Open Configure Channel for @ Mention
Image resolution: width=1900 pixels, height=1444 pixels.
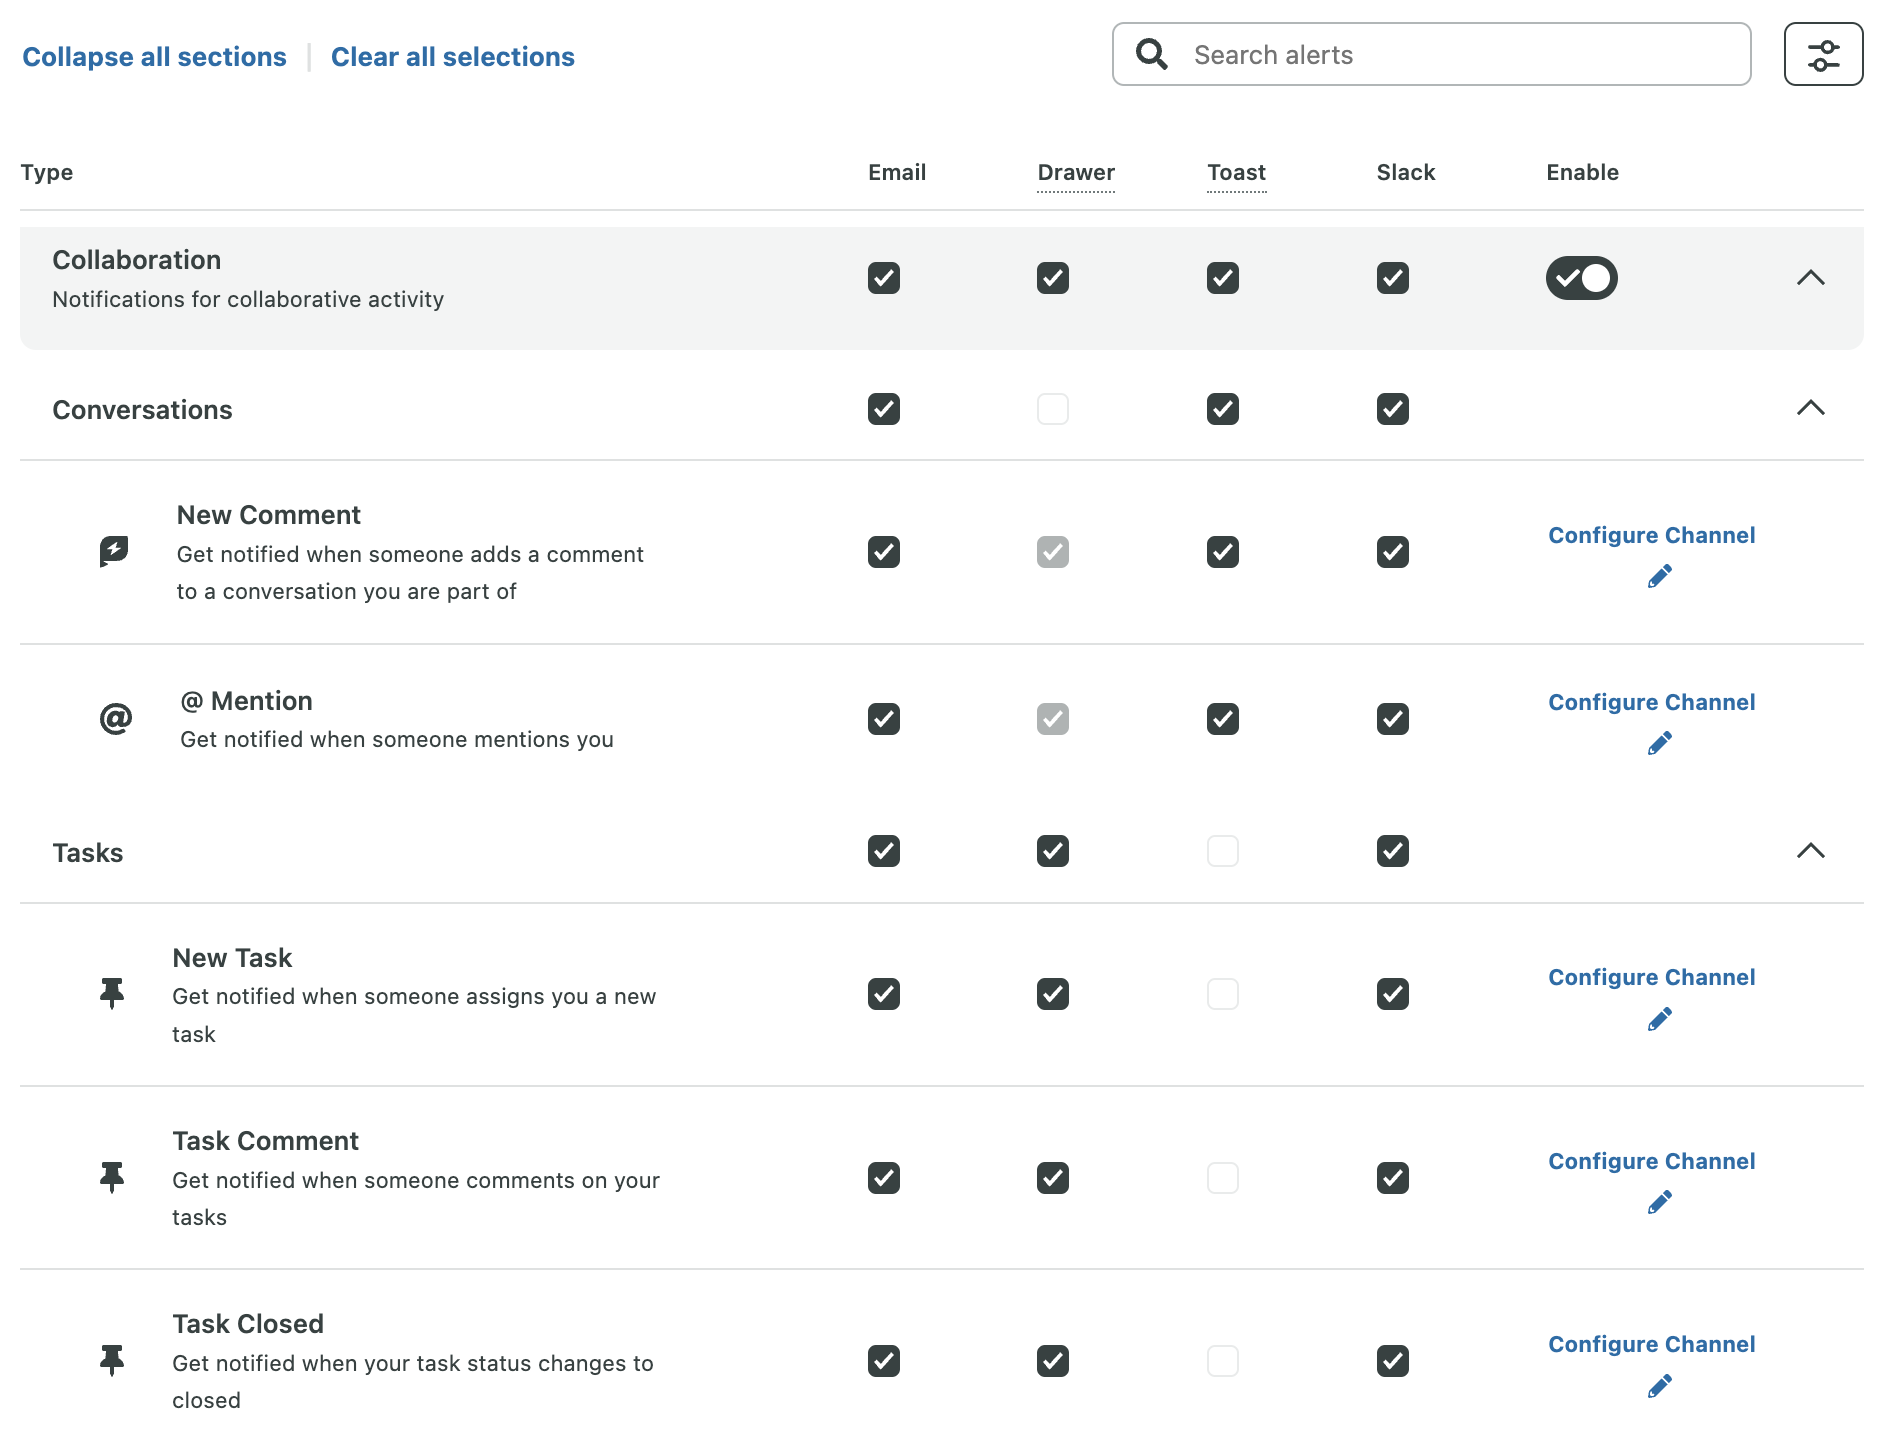pos(1651,702)
